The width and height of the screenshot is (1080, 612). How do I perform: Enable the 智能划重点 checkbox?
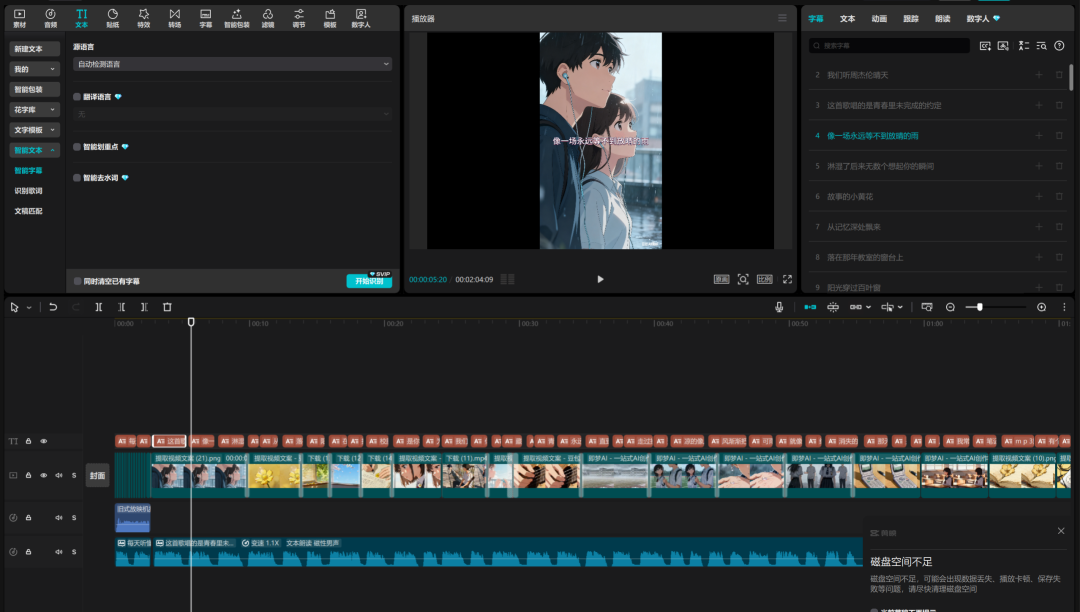coord(77,147)
